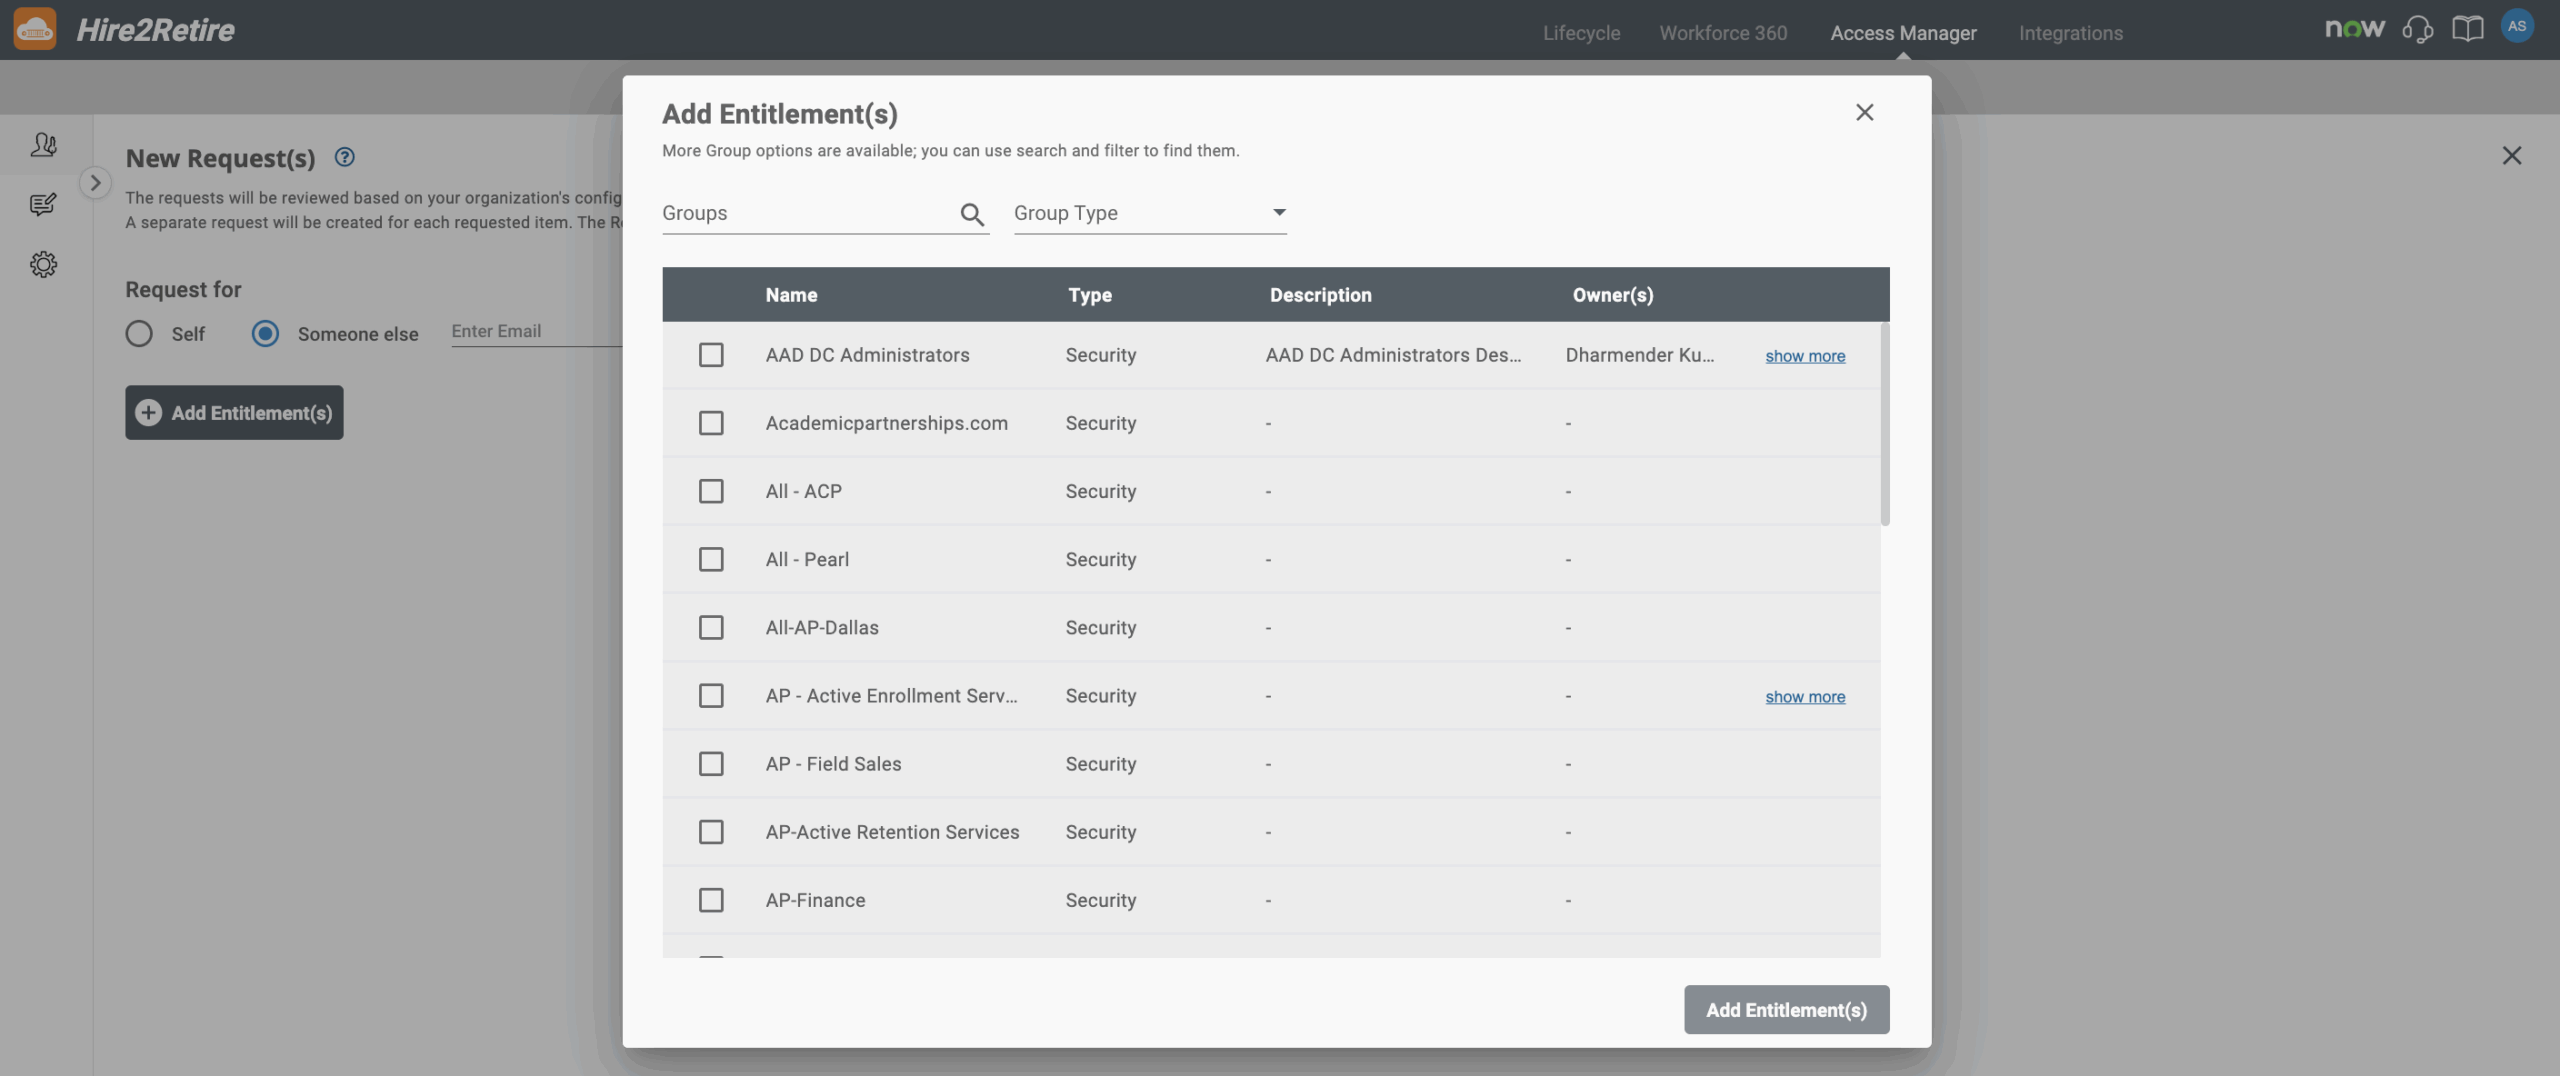This screenshot has height=1076, width=2560.
Task: Open the settings gear in the sidebar
Action: pos(43,264)
